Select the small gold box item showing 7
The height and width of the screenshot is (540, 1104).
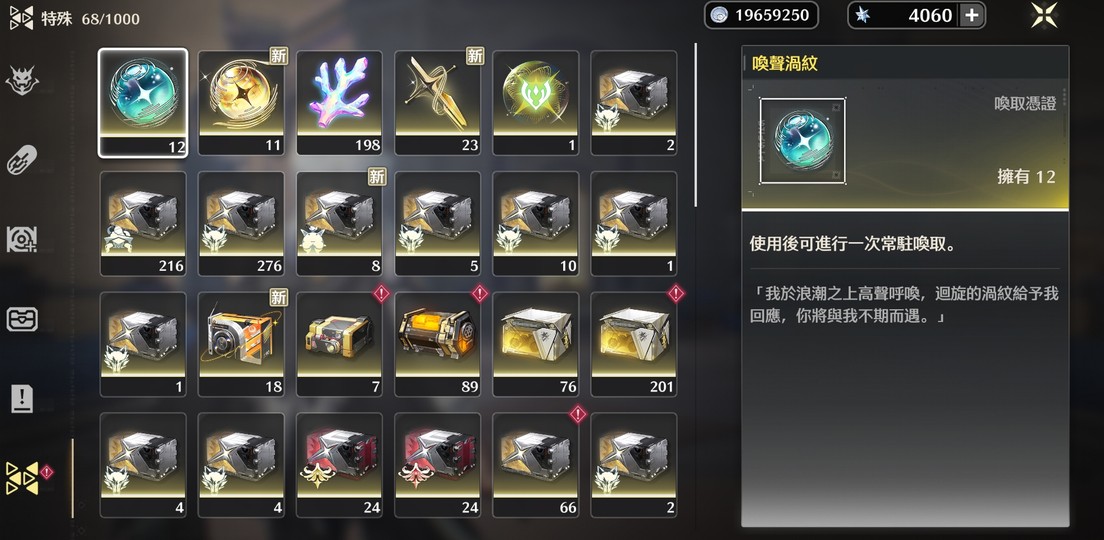[x=339, y=344]
